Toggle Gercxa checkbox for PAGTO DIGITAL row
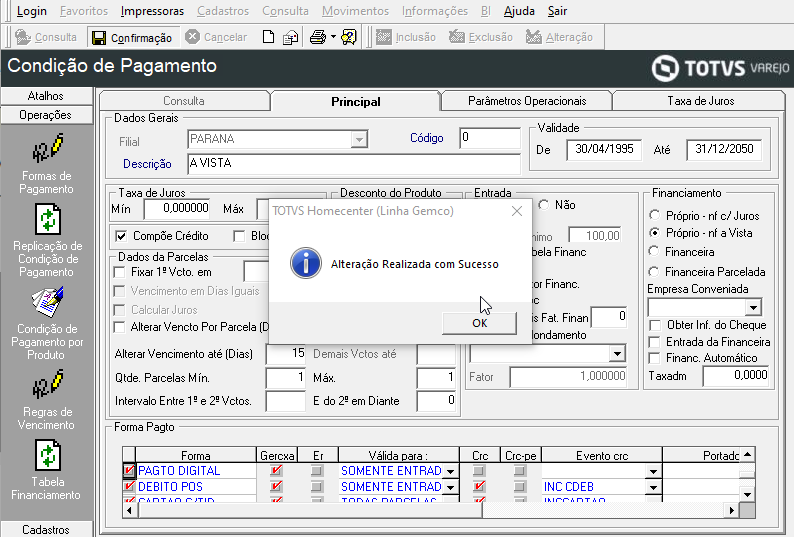This screenshot has height=537, width=794. [x=276, y=471]
